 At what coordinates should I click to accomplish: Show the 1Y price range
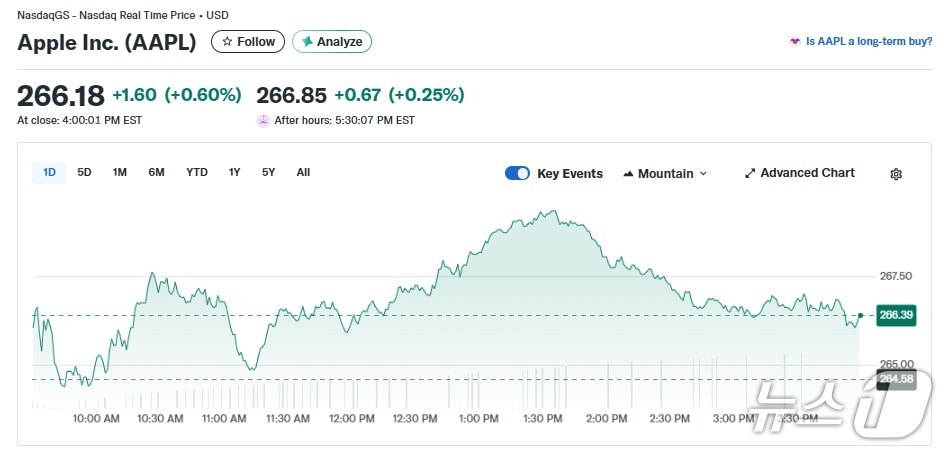(x=234, y=172)
